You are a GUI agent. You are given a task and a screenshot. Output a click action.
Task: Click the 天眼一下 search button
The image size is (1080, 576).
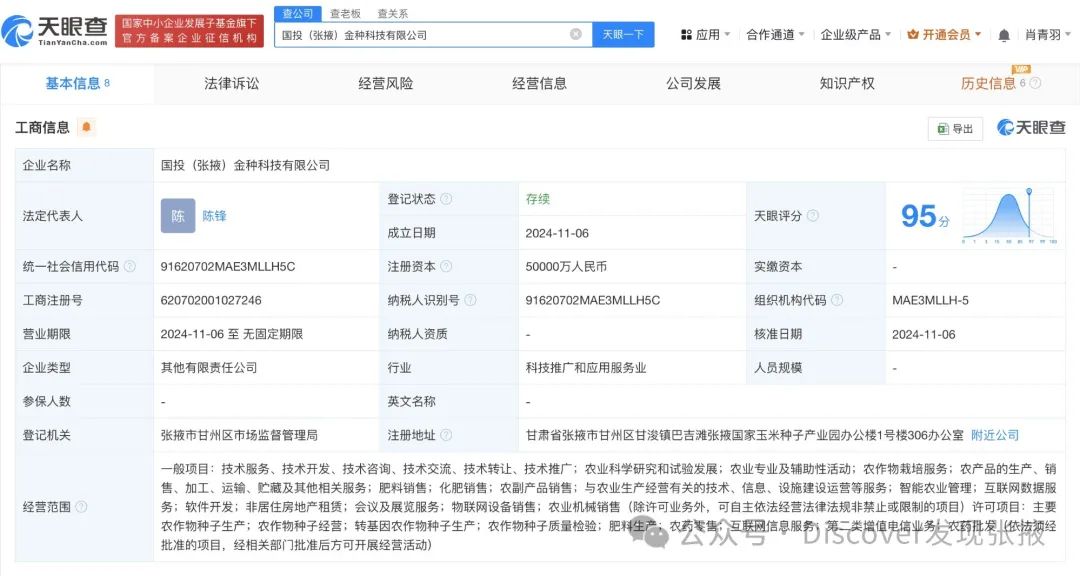(622, 33)
